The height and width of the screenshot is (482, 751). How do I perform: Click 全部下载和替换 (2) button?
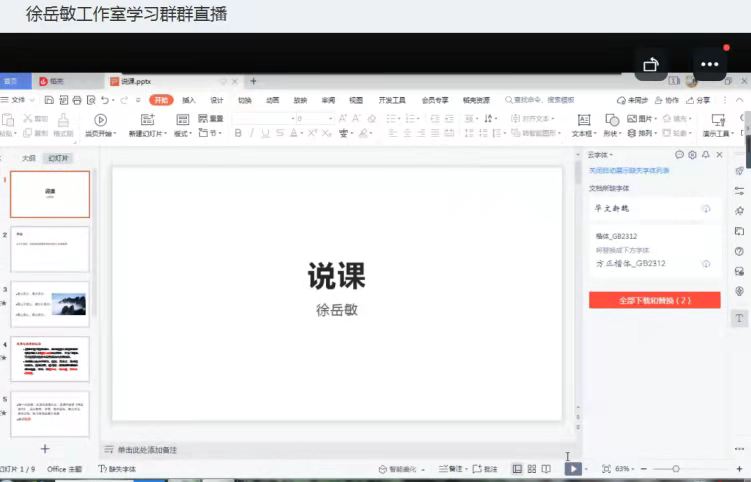tap(654, 300)
